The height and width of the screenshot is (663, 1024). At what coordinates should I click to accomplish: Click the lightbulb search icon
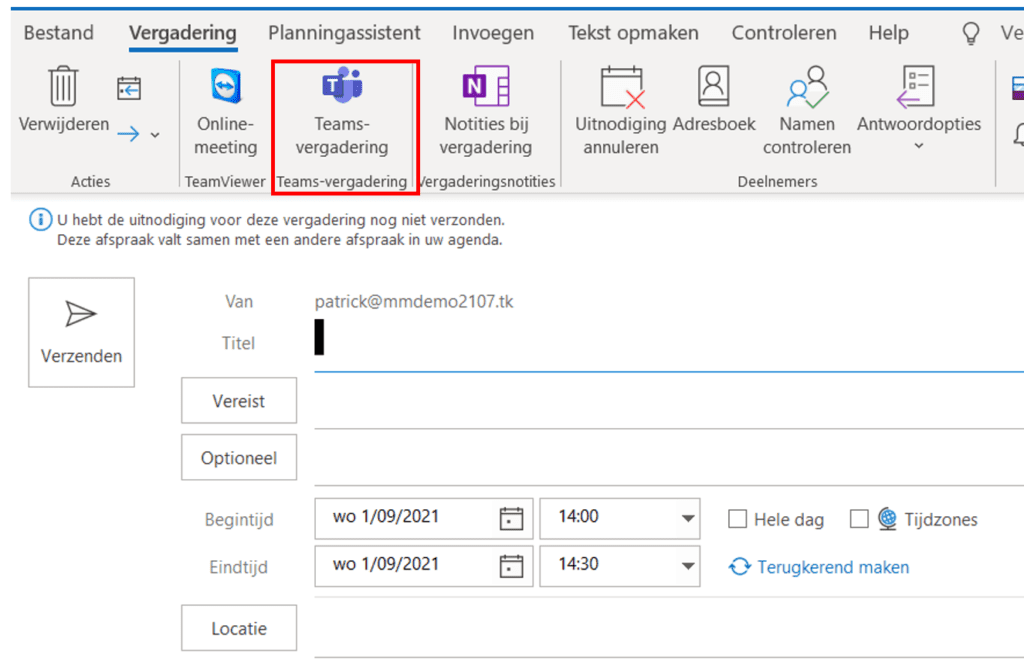(x=971, y=33)
